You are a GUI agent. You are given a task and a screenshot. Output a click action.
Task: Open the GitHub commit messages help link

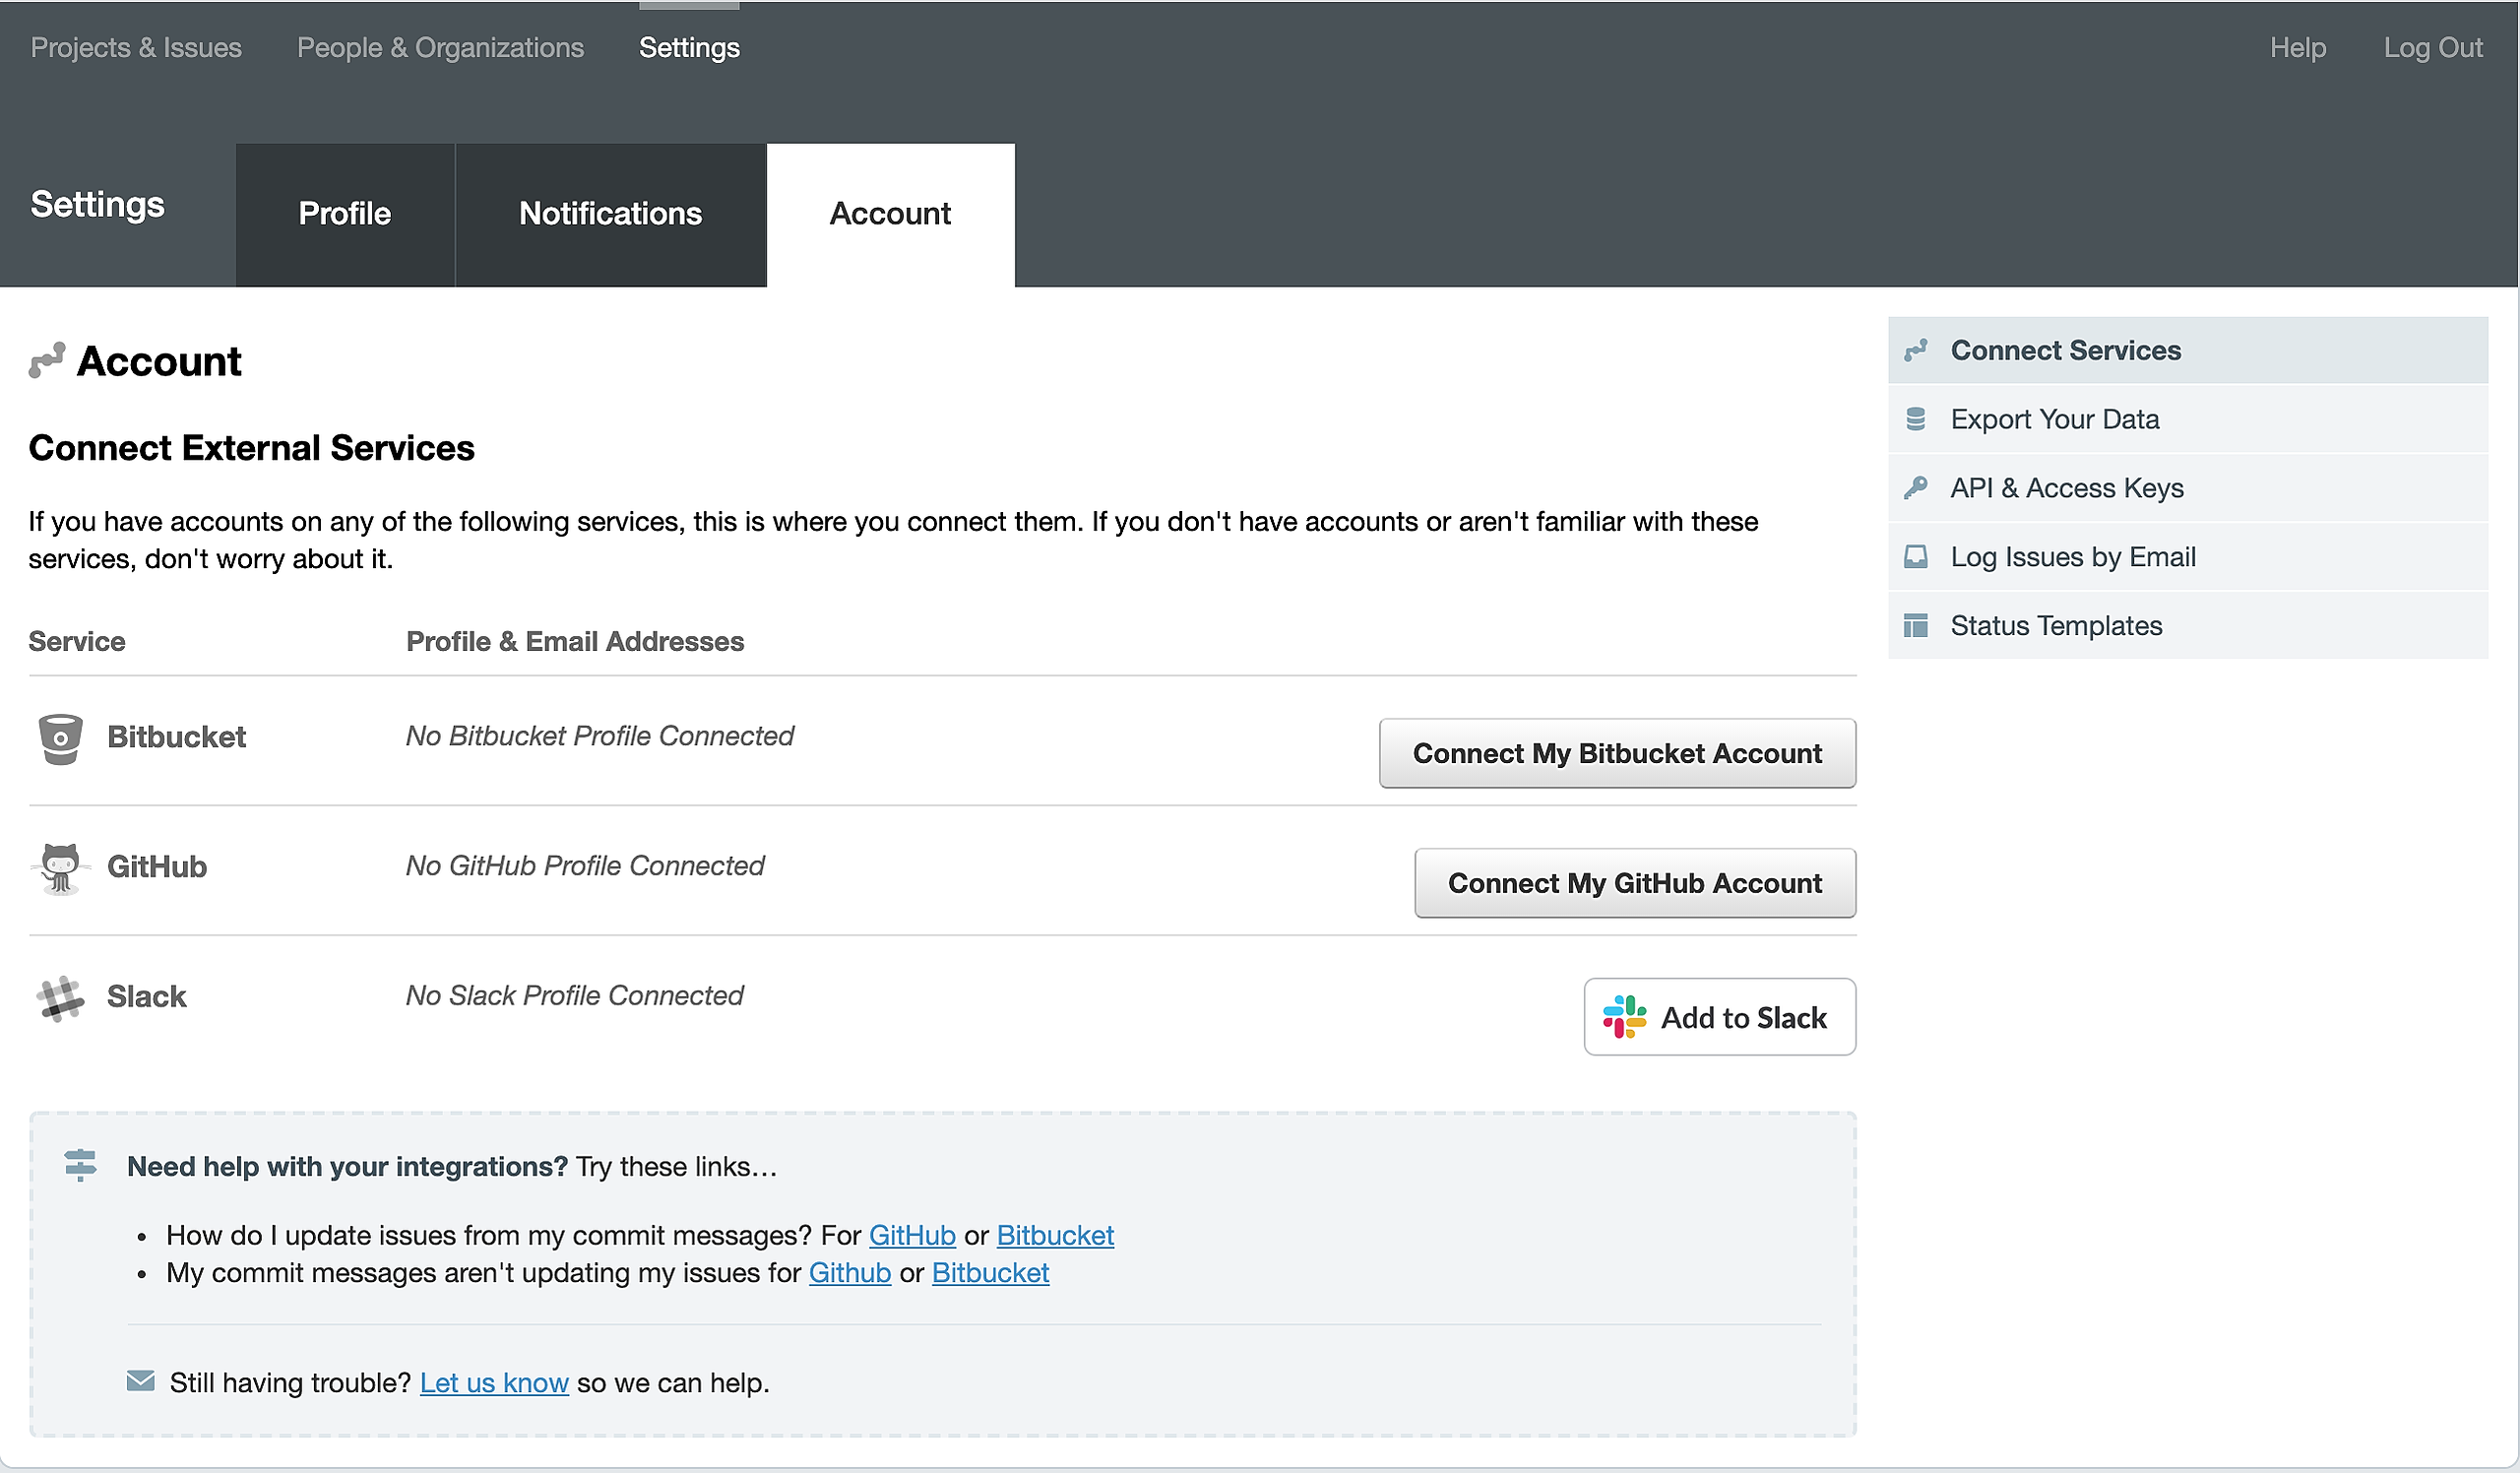[x=911, y=1236]
